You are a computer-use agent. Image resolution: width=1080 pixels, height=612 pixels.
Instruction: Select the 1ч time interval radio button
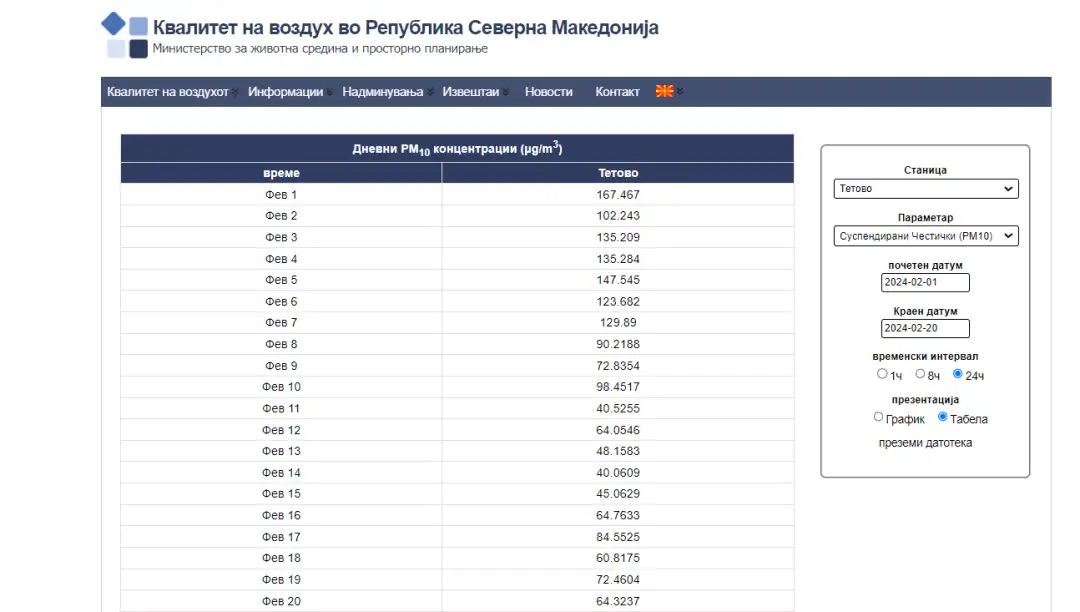[882, 374]
